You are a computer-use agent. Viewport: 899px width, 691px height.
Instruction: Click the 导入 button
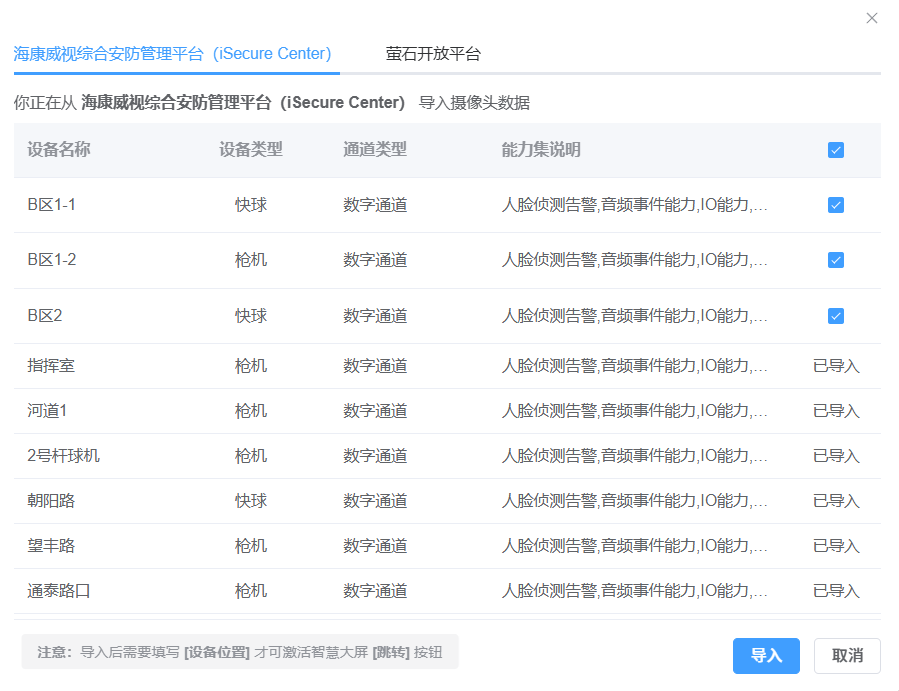(x=766, y=656)
